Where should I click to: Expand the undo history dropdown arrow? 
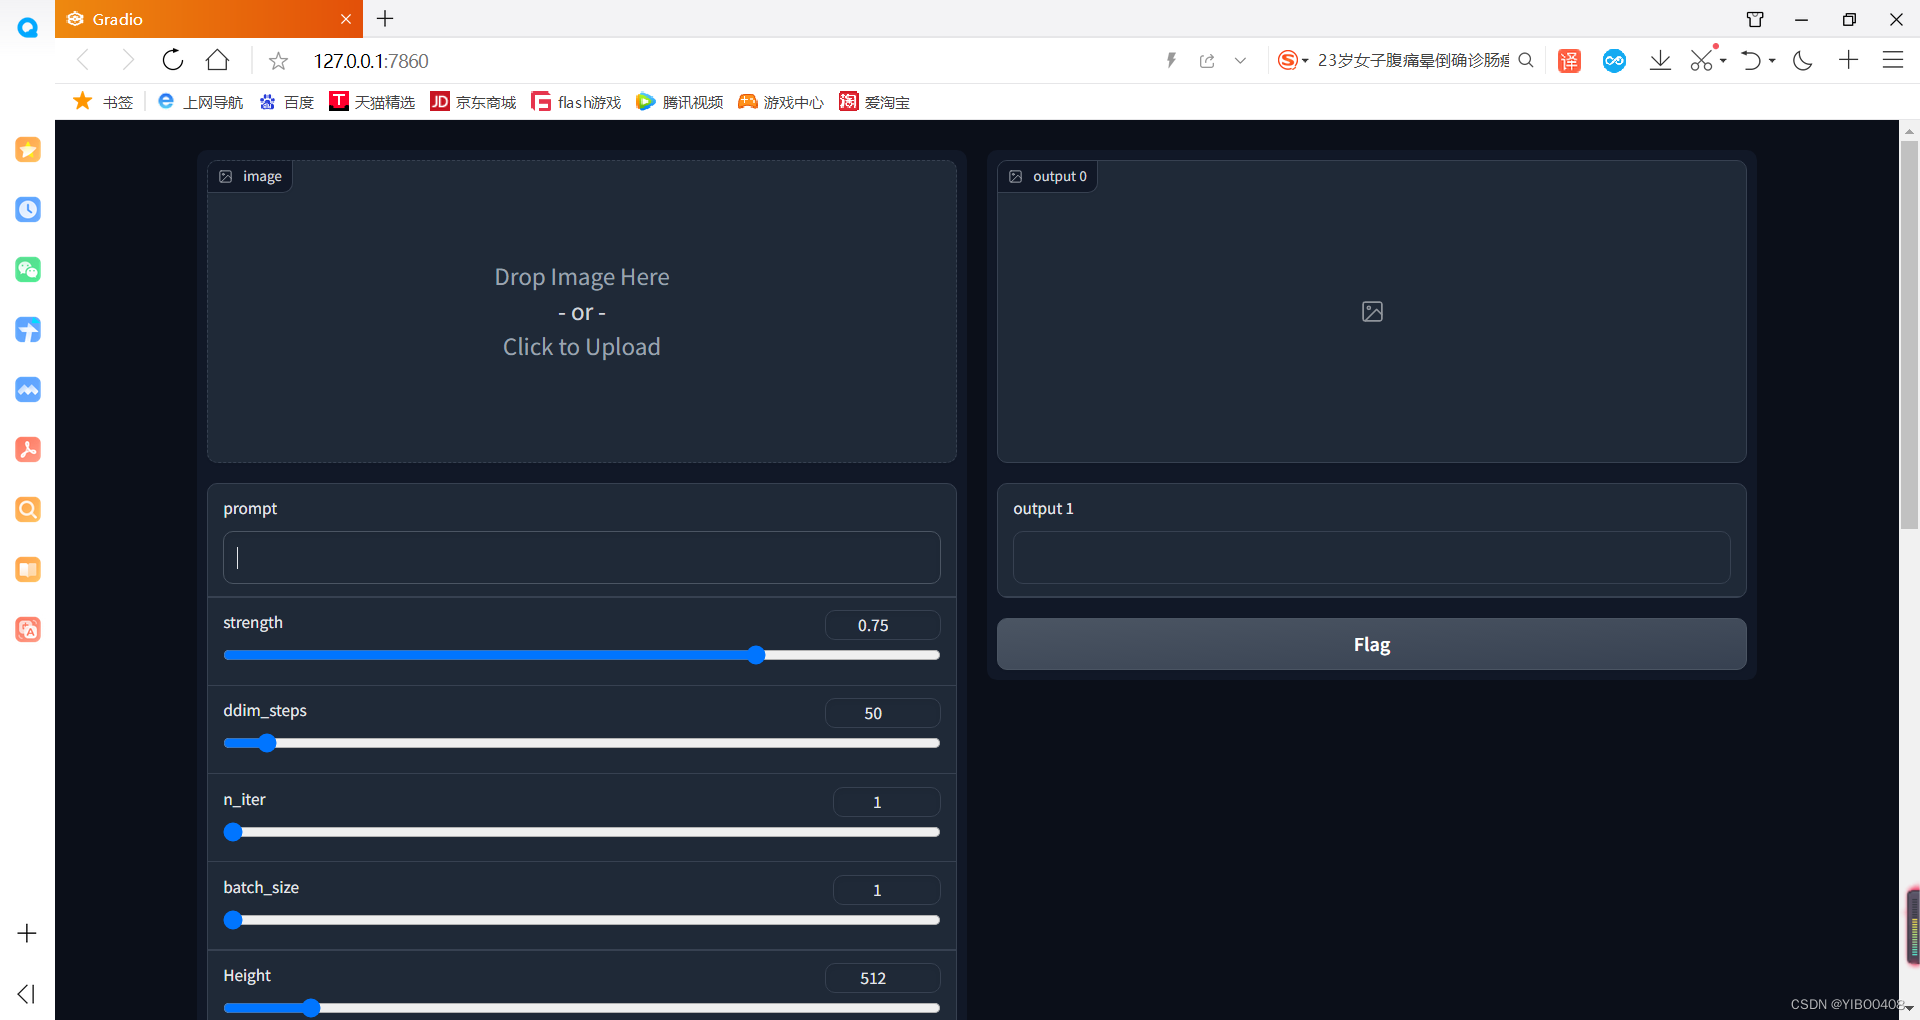click(x=1772, y=61)
